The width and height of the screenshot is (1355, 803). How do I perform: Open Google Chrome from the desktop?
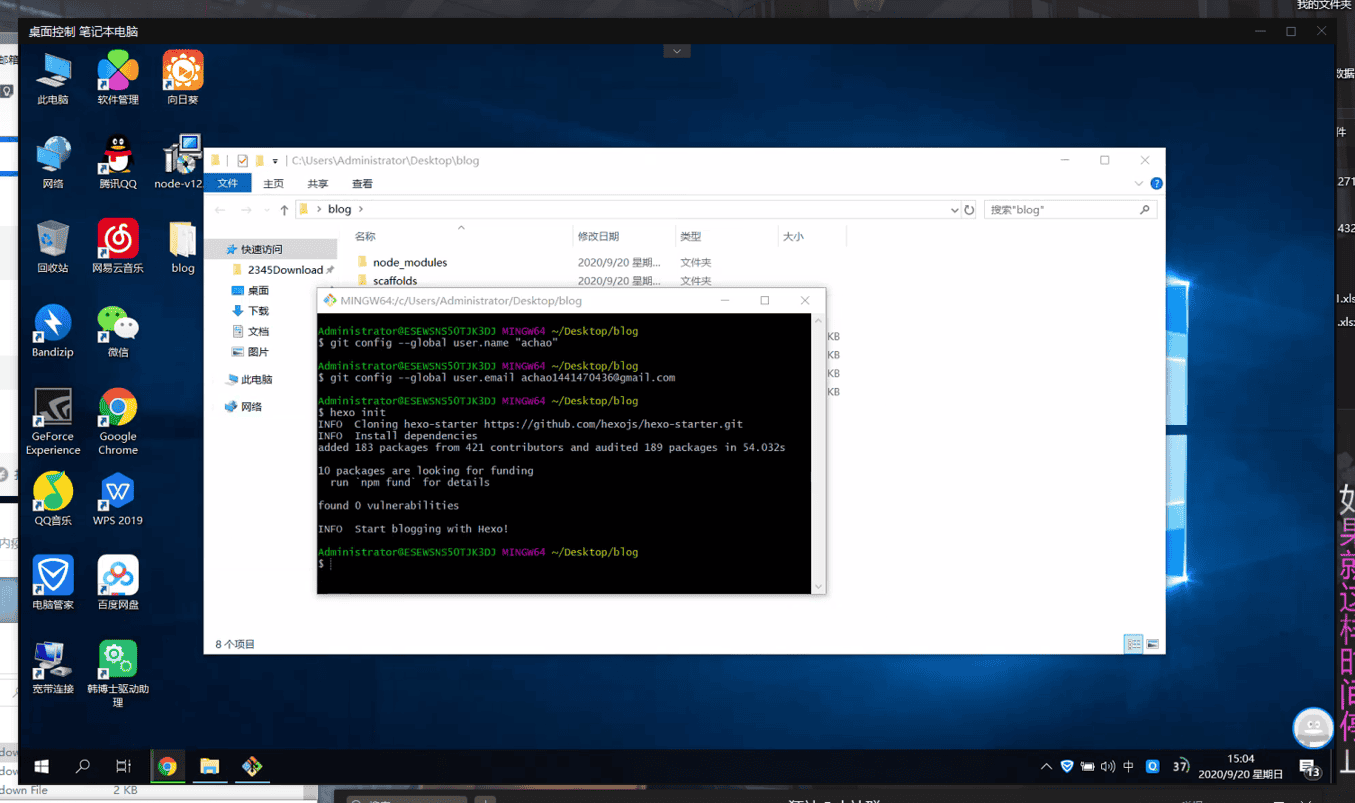(x=117, y=410)
